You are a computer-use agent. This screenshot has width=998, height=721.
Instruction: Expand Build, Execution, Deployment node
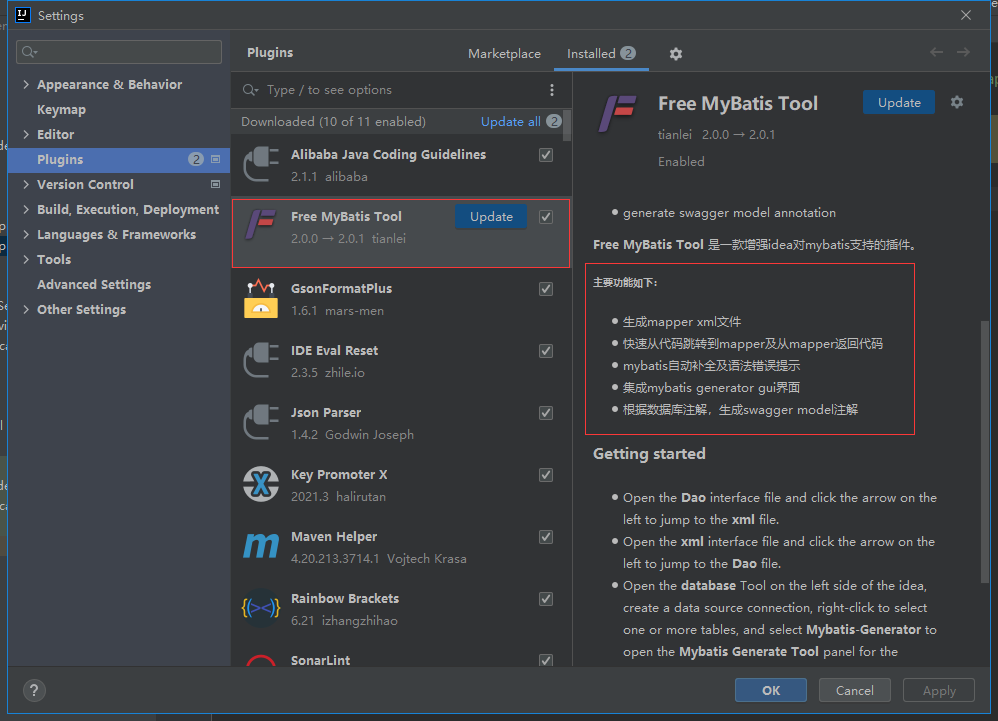(x=25, y=209)
